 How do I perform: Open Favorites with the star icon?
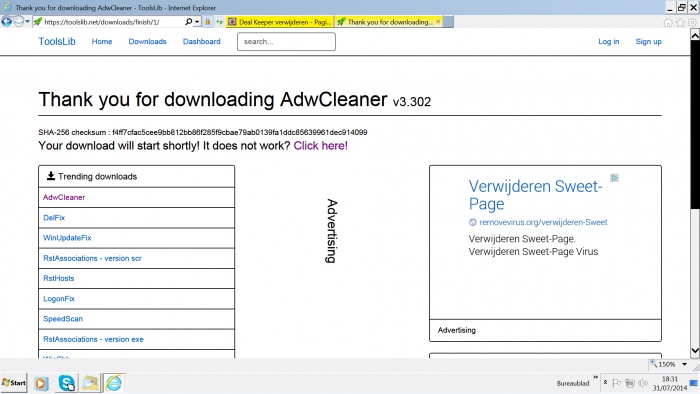point(680,22)
